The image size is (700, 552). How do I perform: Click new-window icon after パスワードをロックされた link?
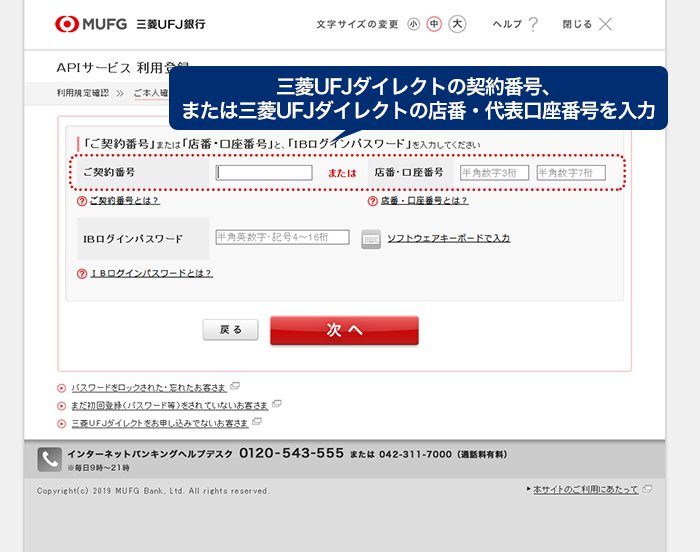click(x=235, y=385)
